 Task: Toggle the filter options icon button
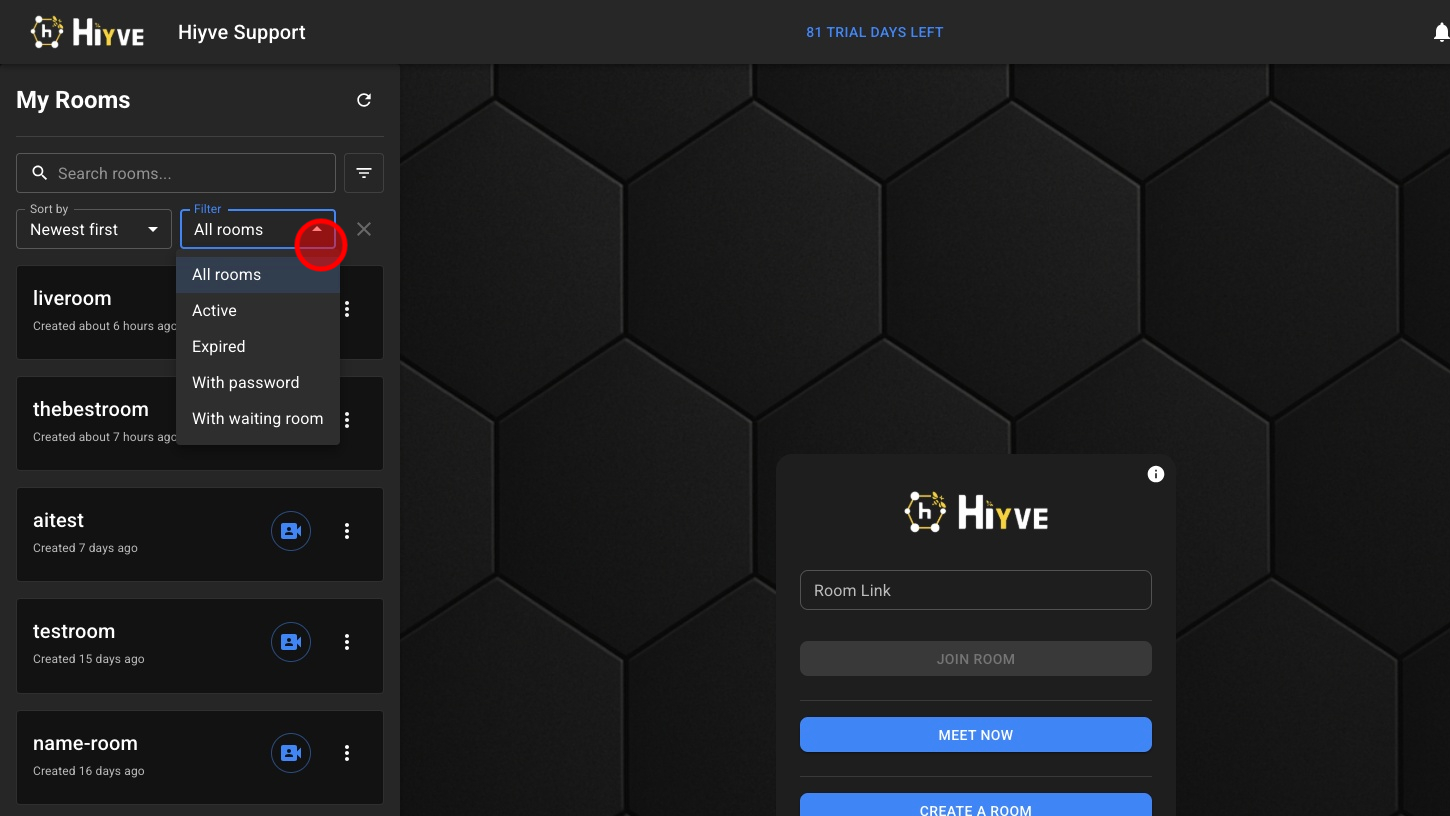364,173
